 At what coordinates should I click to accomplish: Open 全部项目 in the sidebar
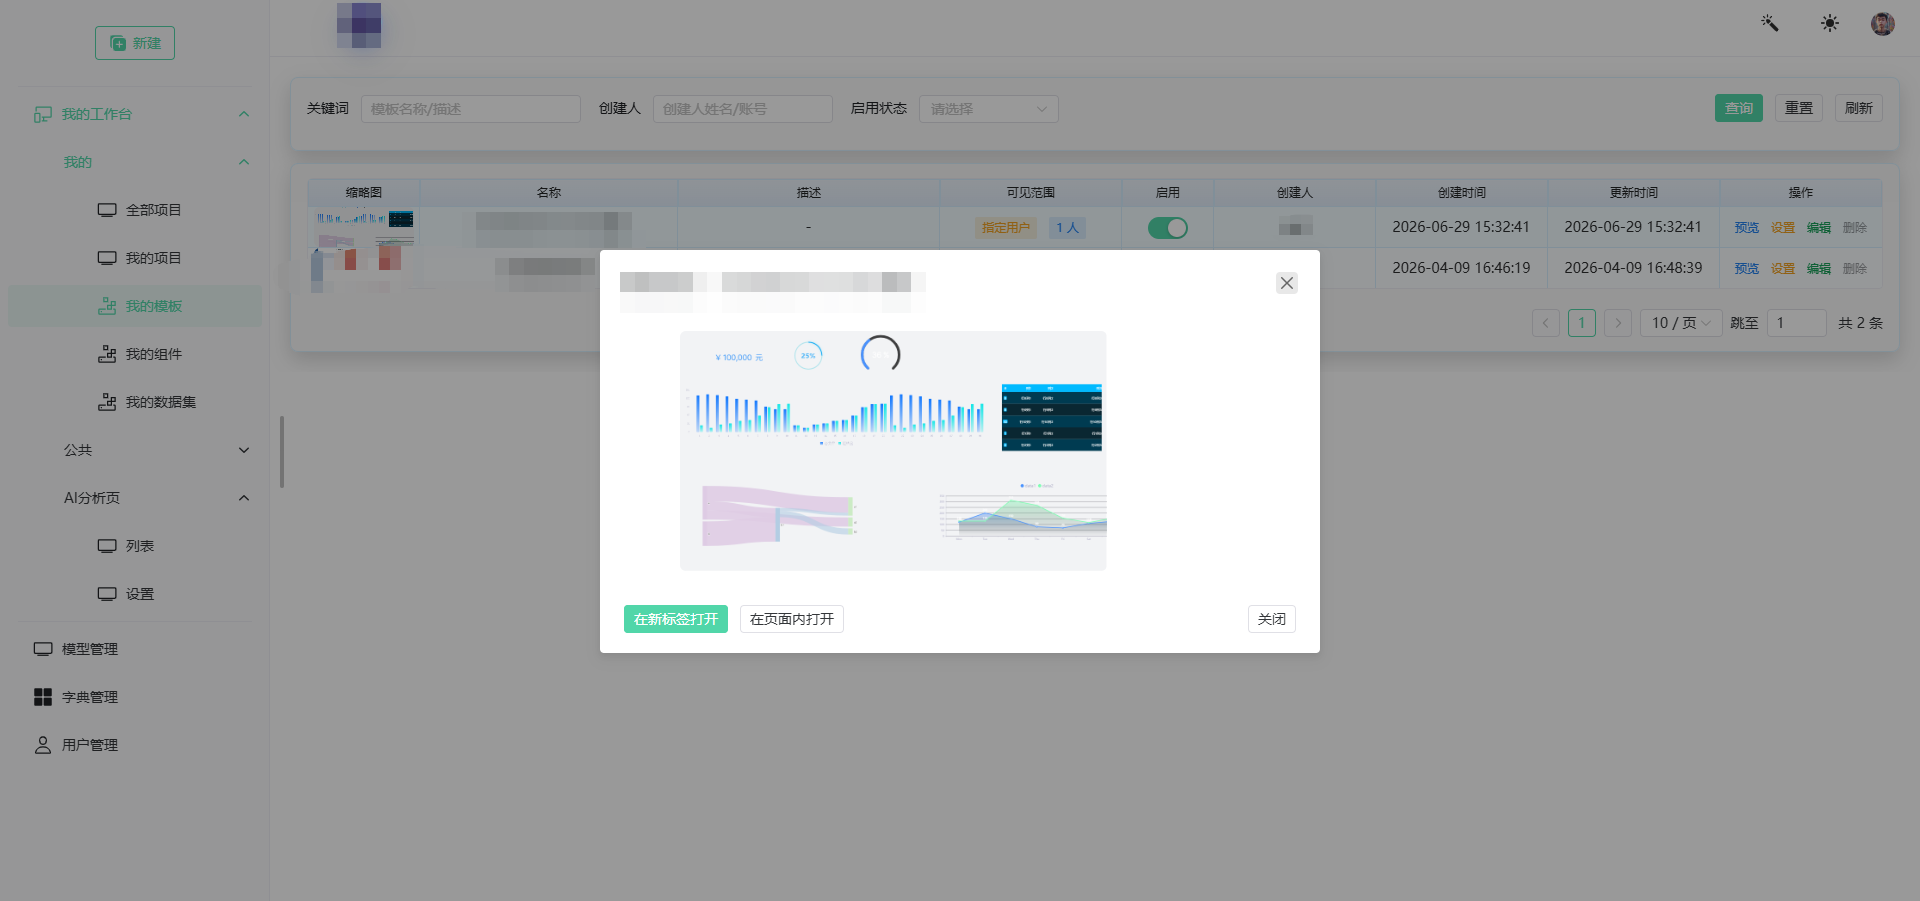point(135,210)
